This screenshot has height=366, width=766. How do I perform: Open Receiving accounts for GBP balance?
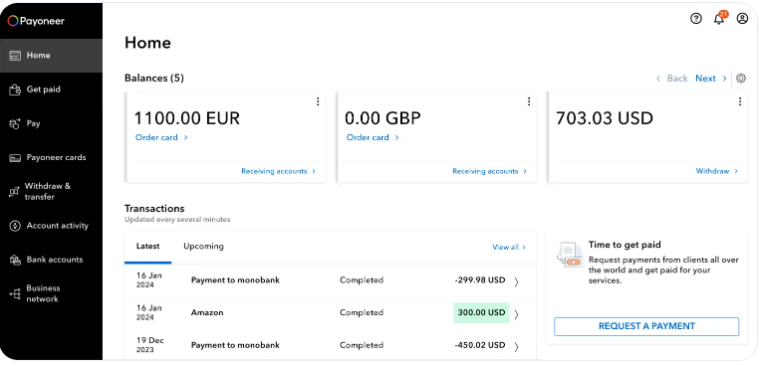[489, 172]
